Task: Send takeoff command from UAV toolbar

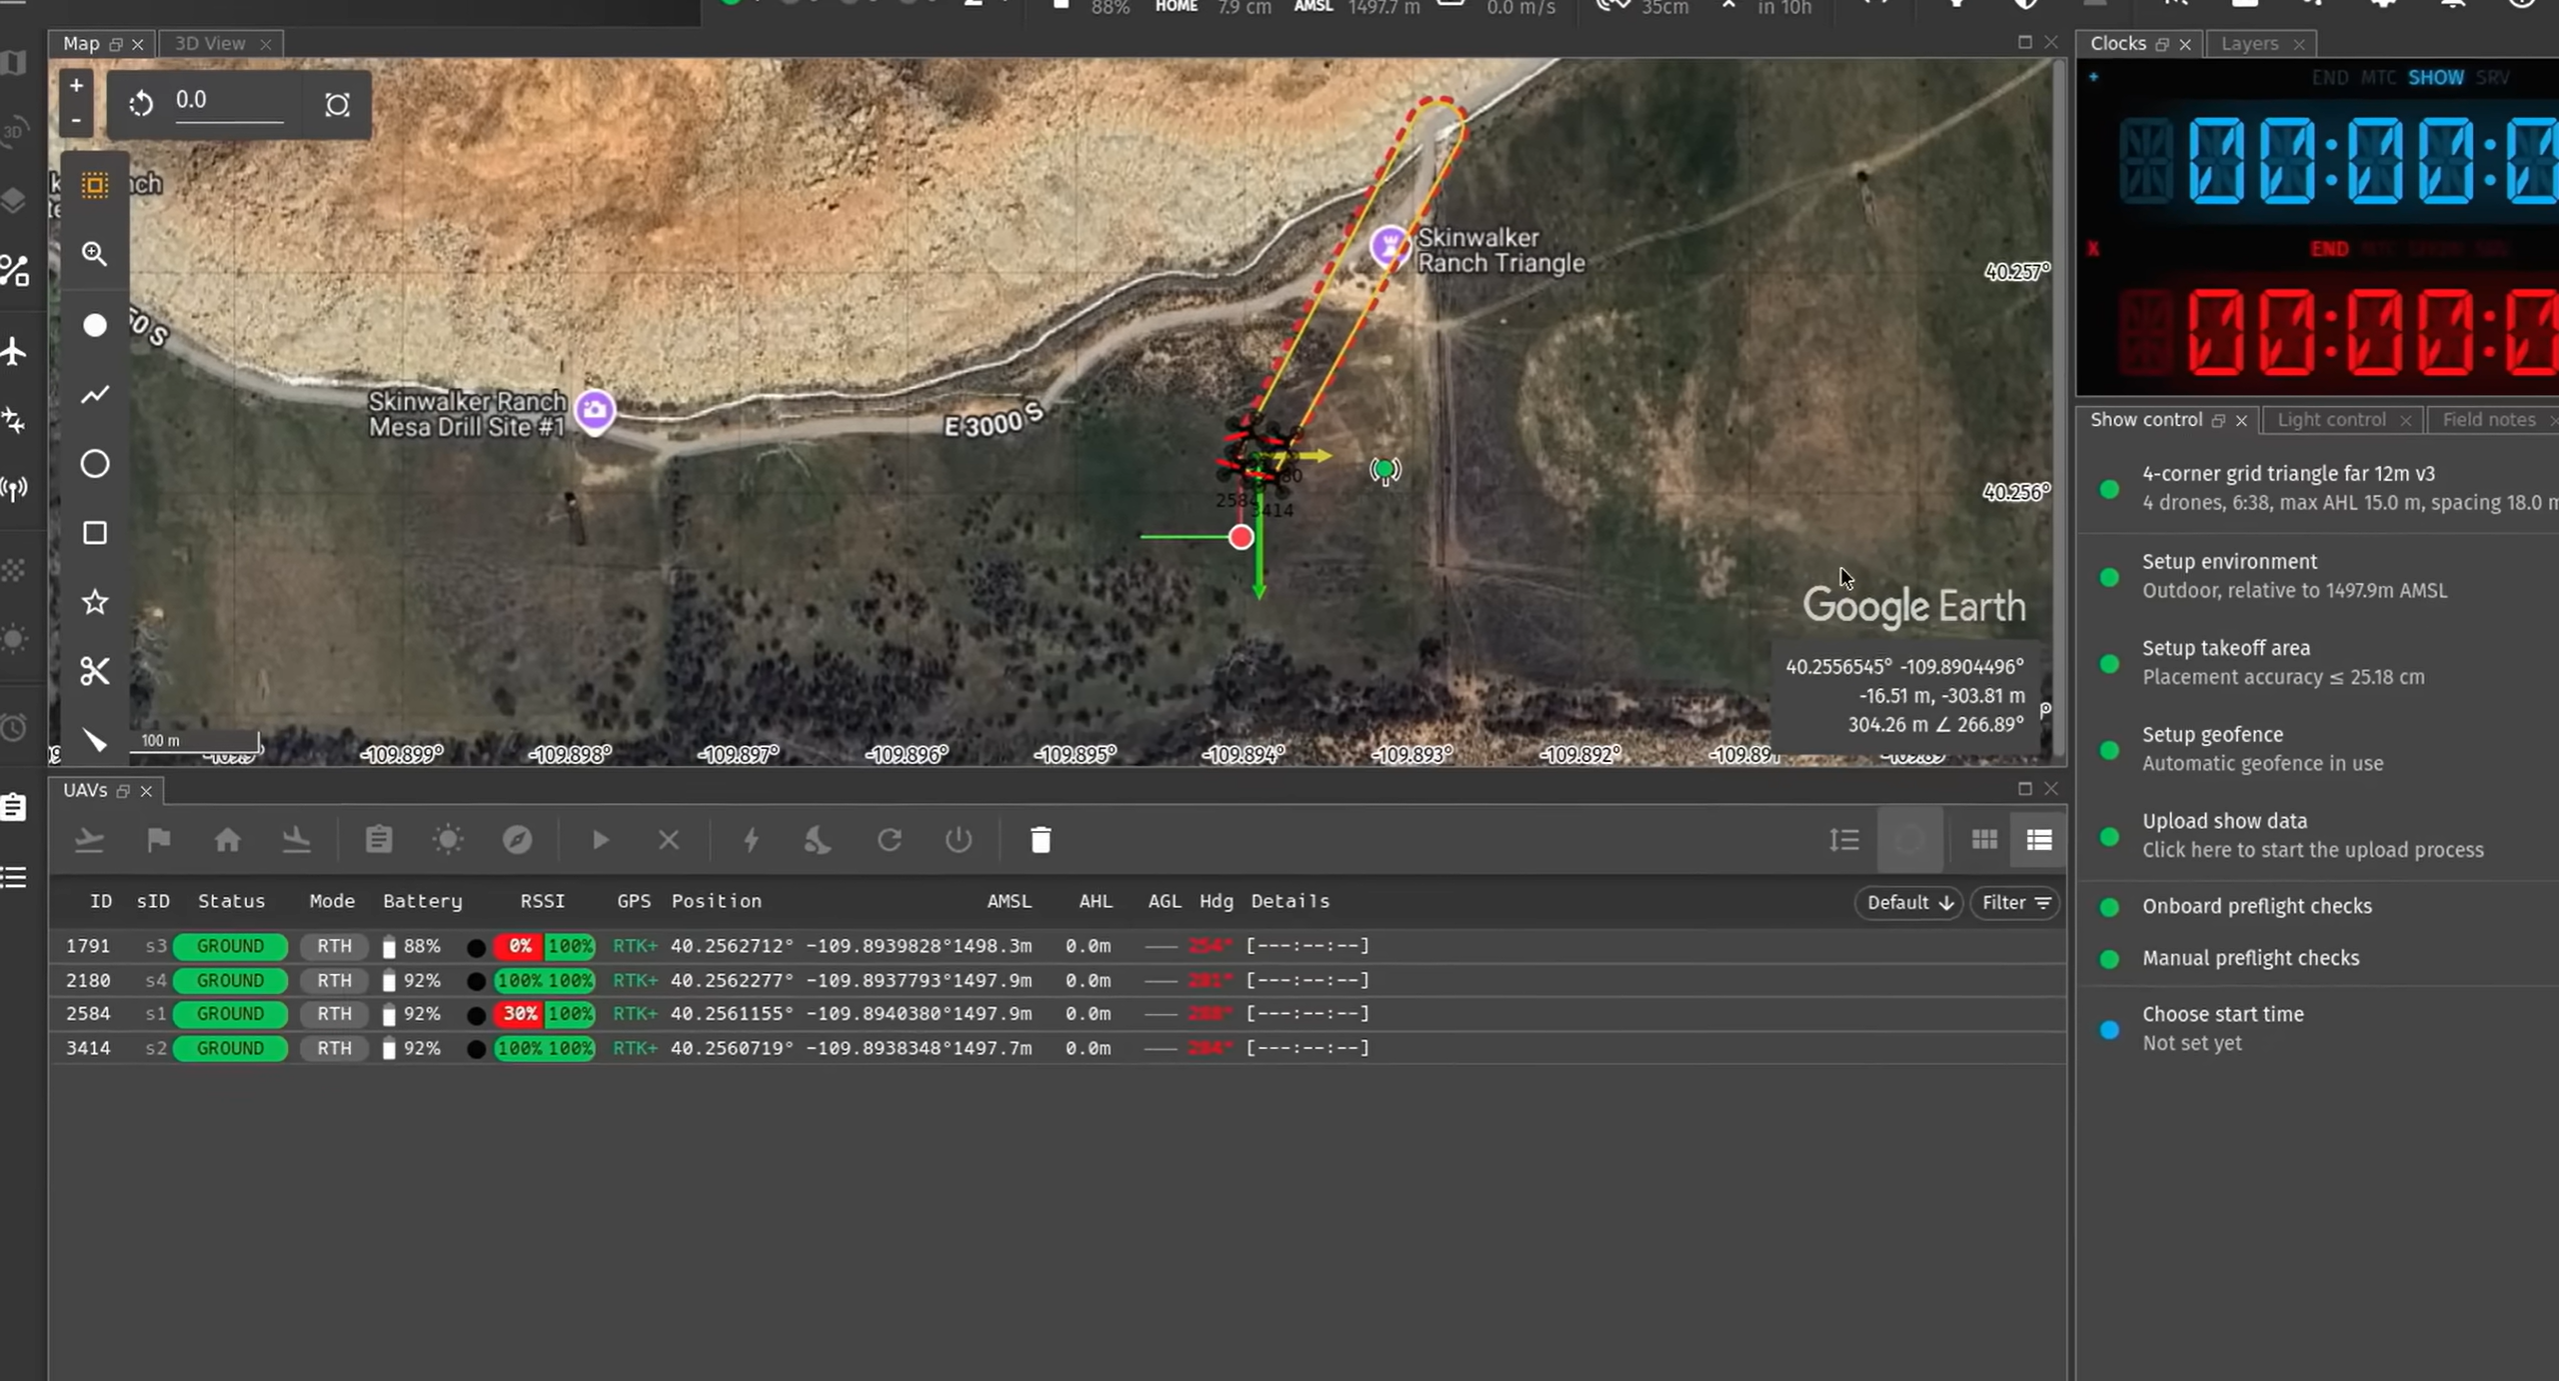Action: pos(90,840)
